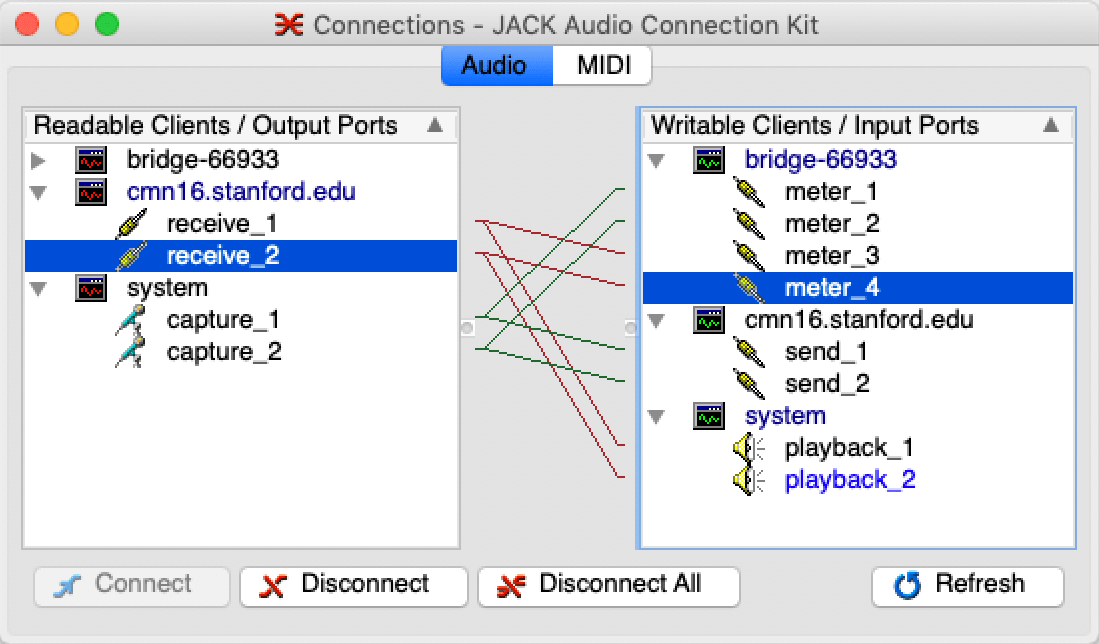Image resolution: width=1099 pixels, height=644 pixels.
Task: Switch to the MIDI tab
Action: [603, 65]
